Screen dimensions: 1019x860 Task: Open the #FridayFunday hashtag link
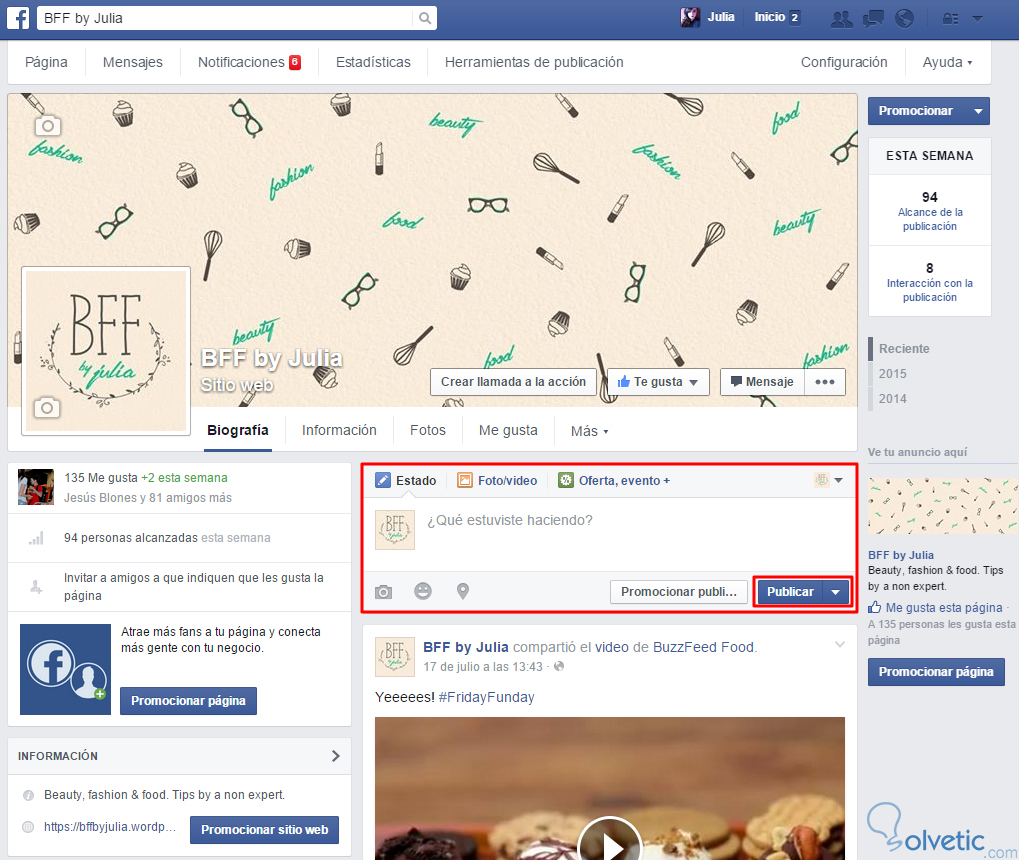(486, 697)
